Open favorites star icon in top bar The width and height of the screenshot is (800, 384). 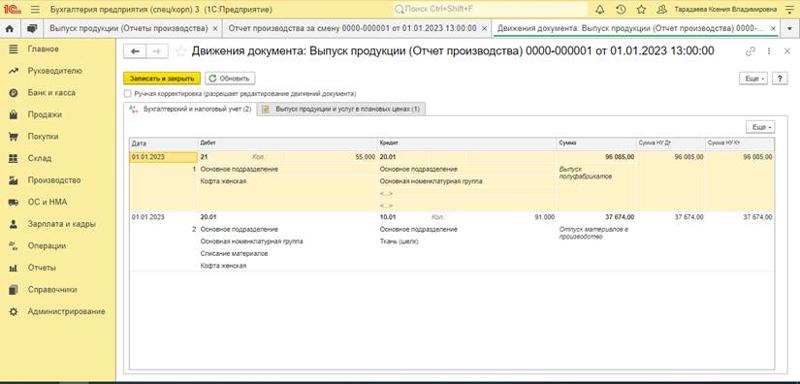(x=641, y=10)
